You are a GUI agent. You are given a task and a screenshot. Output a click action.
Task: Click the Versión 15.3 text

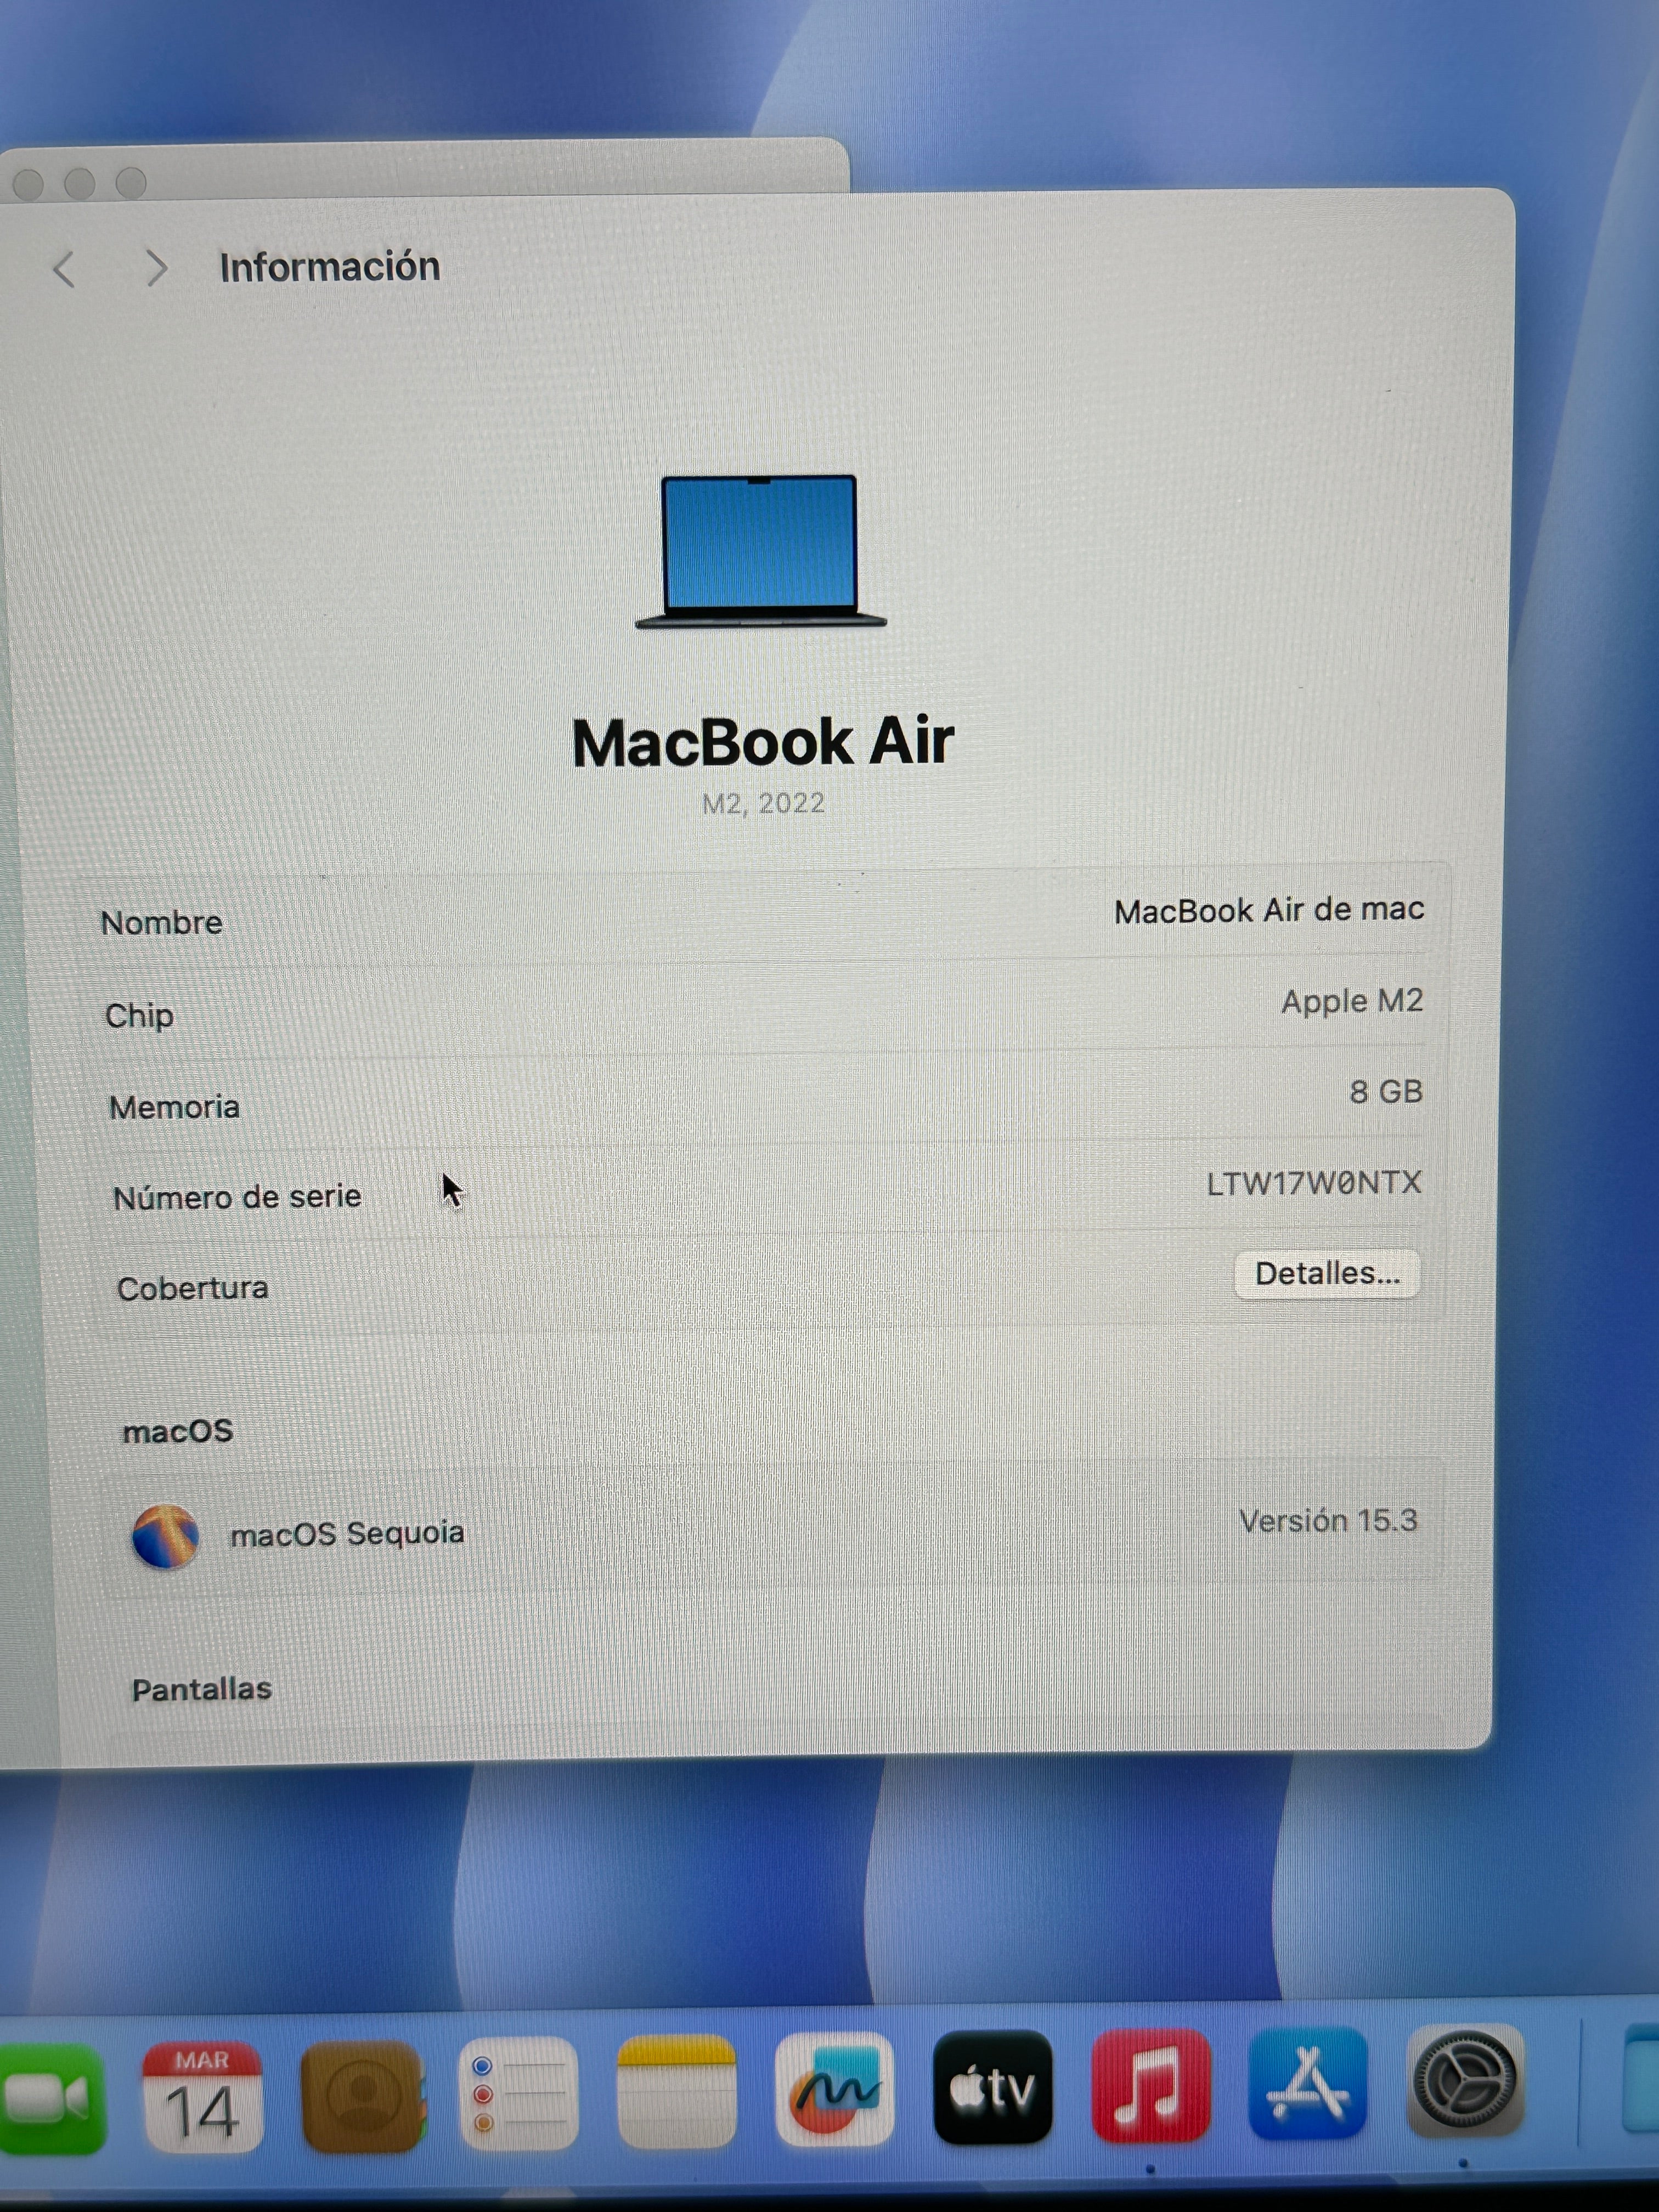pyautogui.click(x=1328, y=1521)
